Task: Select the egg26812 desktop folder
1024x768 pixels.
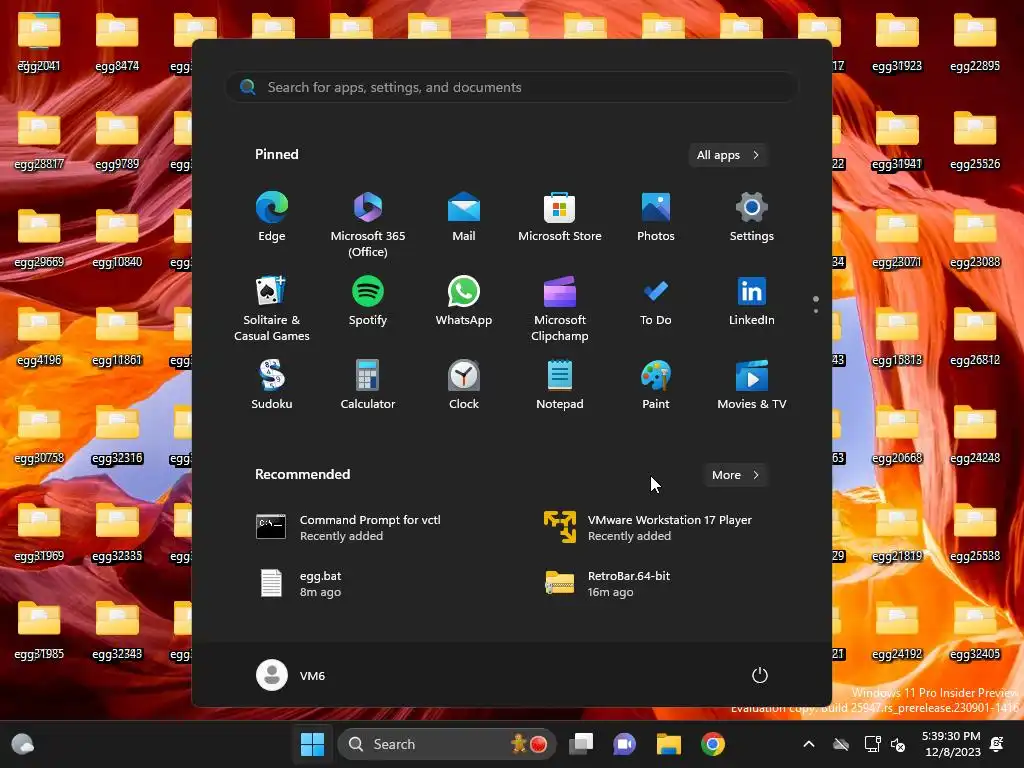Action: [x=975, y=336]
